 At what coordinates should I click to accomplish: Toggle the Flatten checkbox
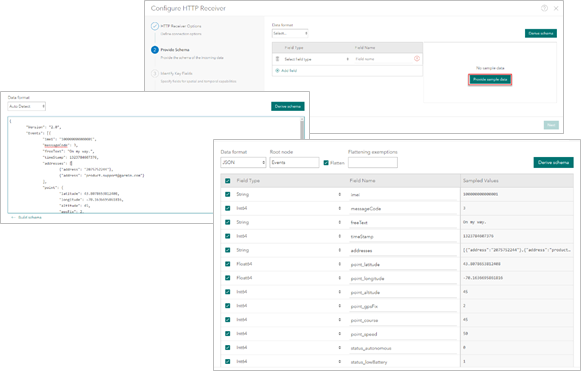coord(326,163)
